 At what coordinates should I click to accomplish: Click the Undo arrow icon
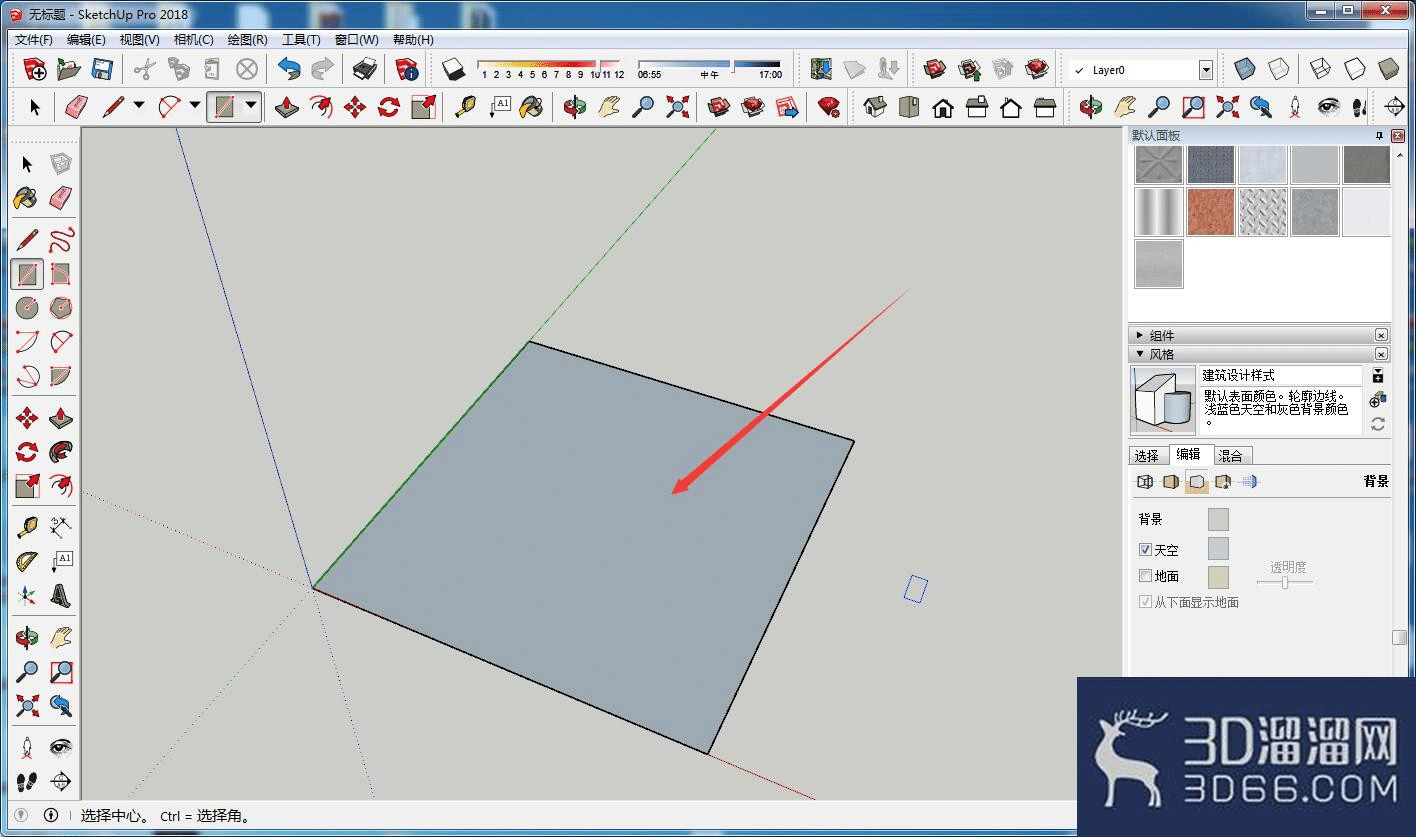pyautogui.click(x=289, y=69)
